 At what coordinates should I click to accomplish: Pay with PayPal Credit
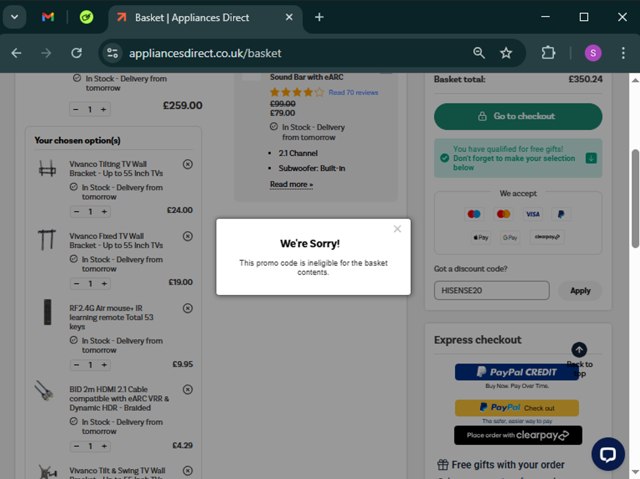click(517, 372)
